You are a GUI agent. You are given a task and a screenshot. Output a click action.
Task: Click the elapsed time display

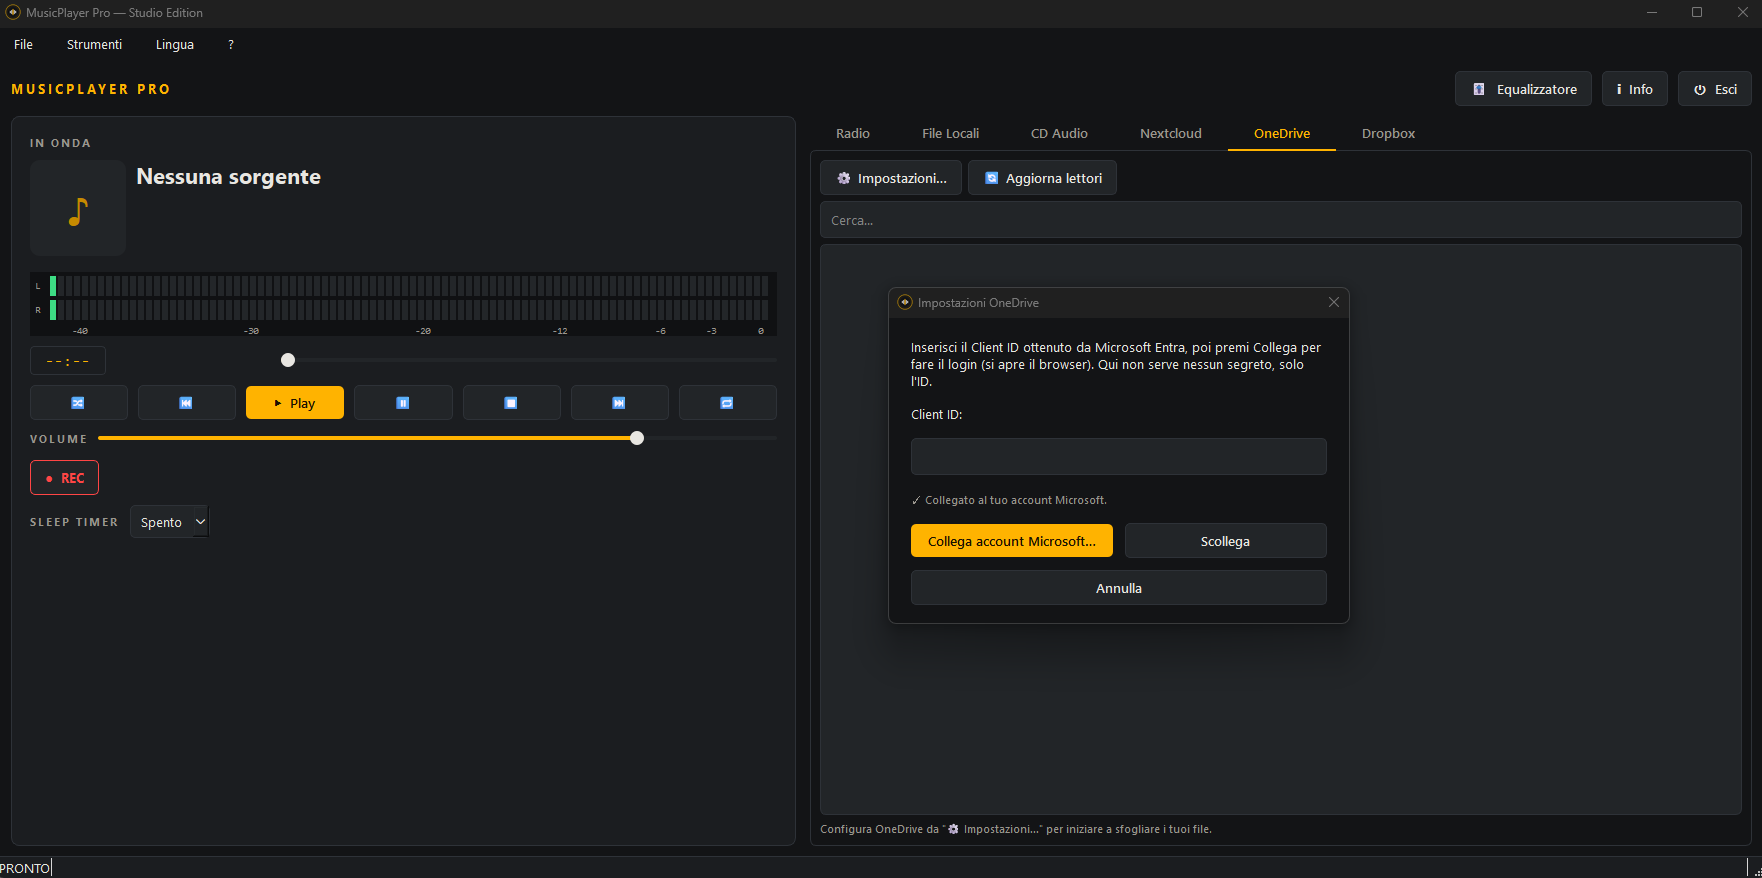click(x=68, y=361)
